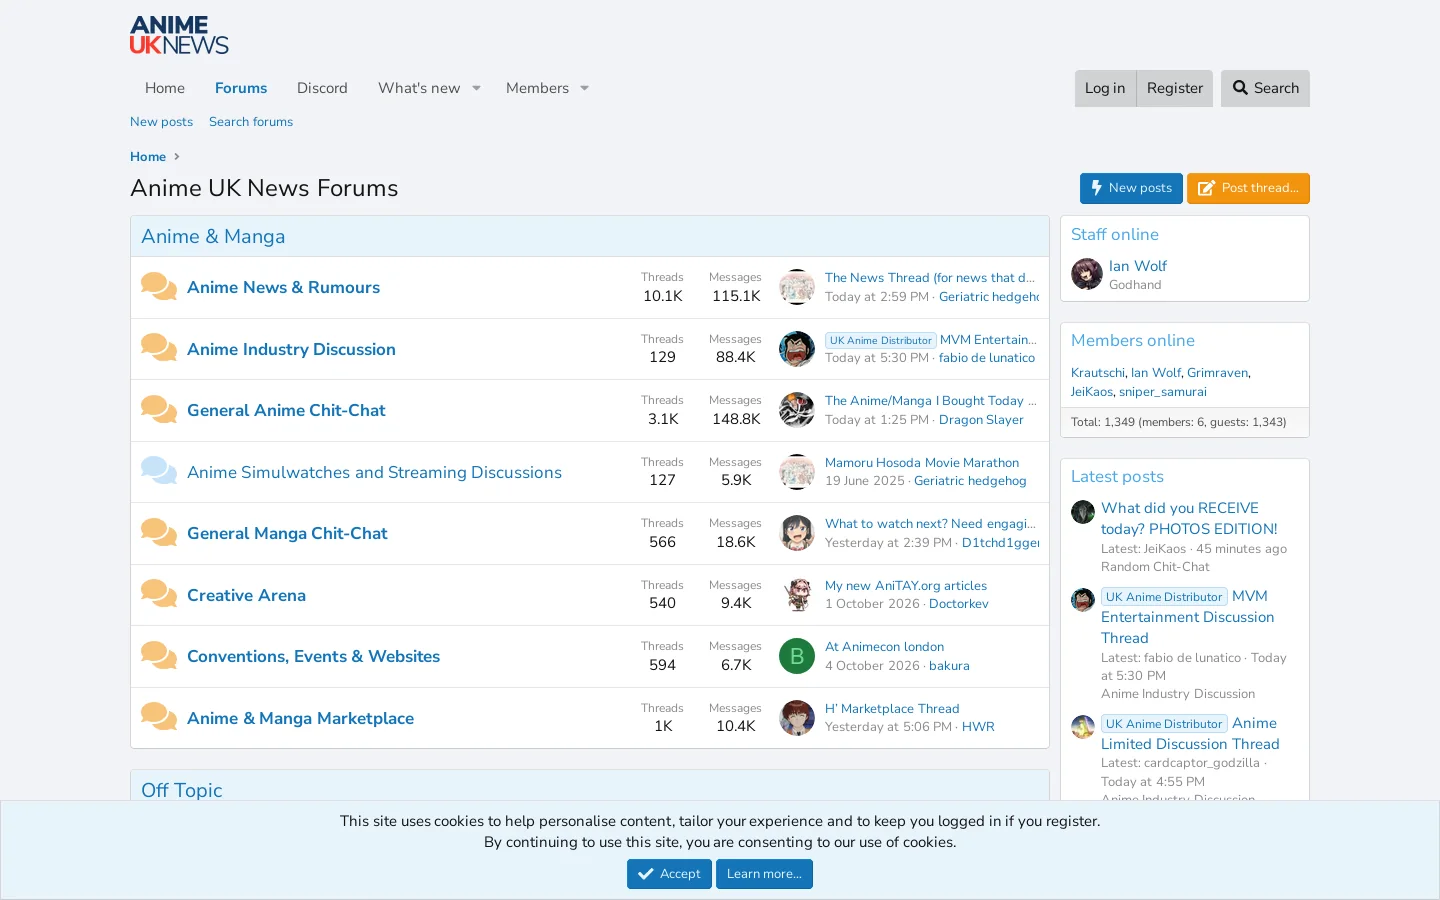Open avatar beside My new AniTAY.org articles

tap(797, 595)
